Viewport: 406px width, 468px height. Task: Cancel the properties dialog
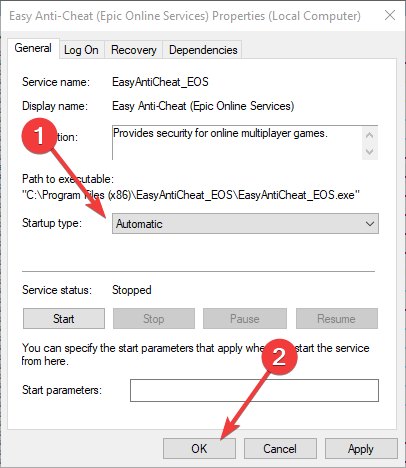tap(280, 449)
